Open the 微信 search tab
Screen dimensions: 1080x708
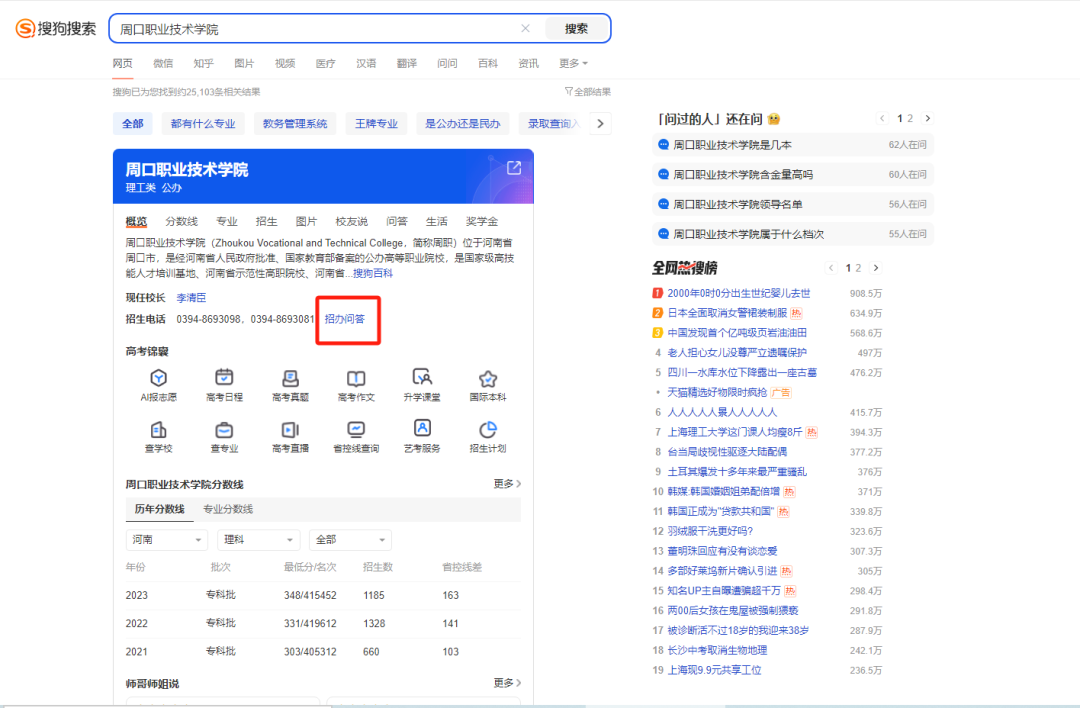coord(163,63)
